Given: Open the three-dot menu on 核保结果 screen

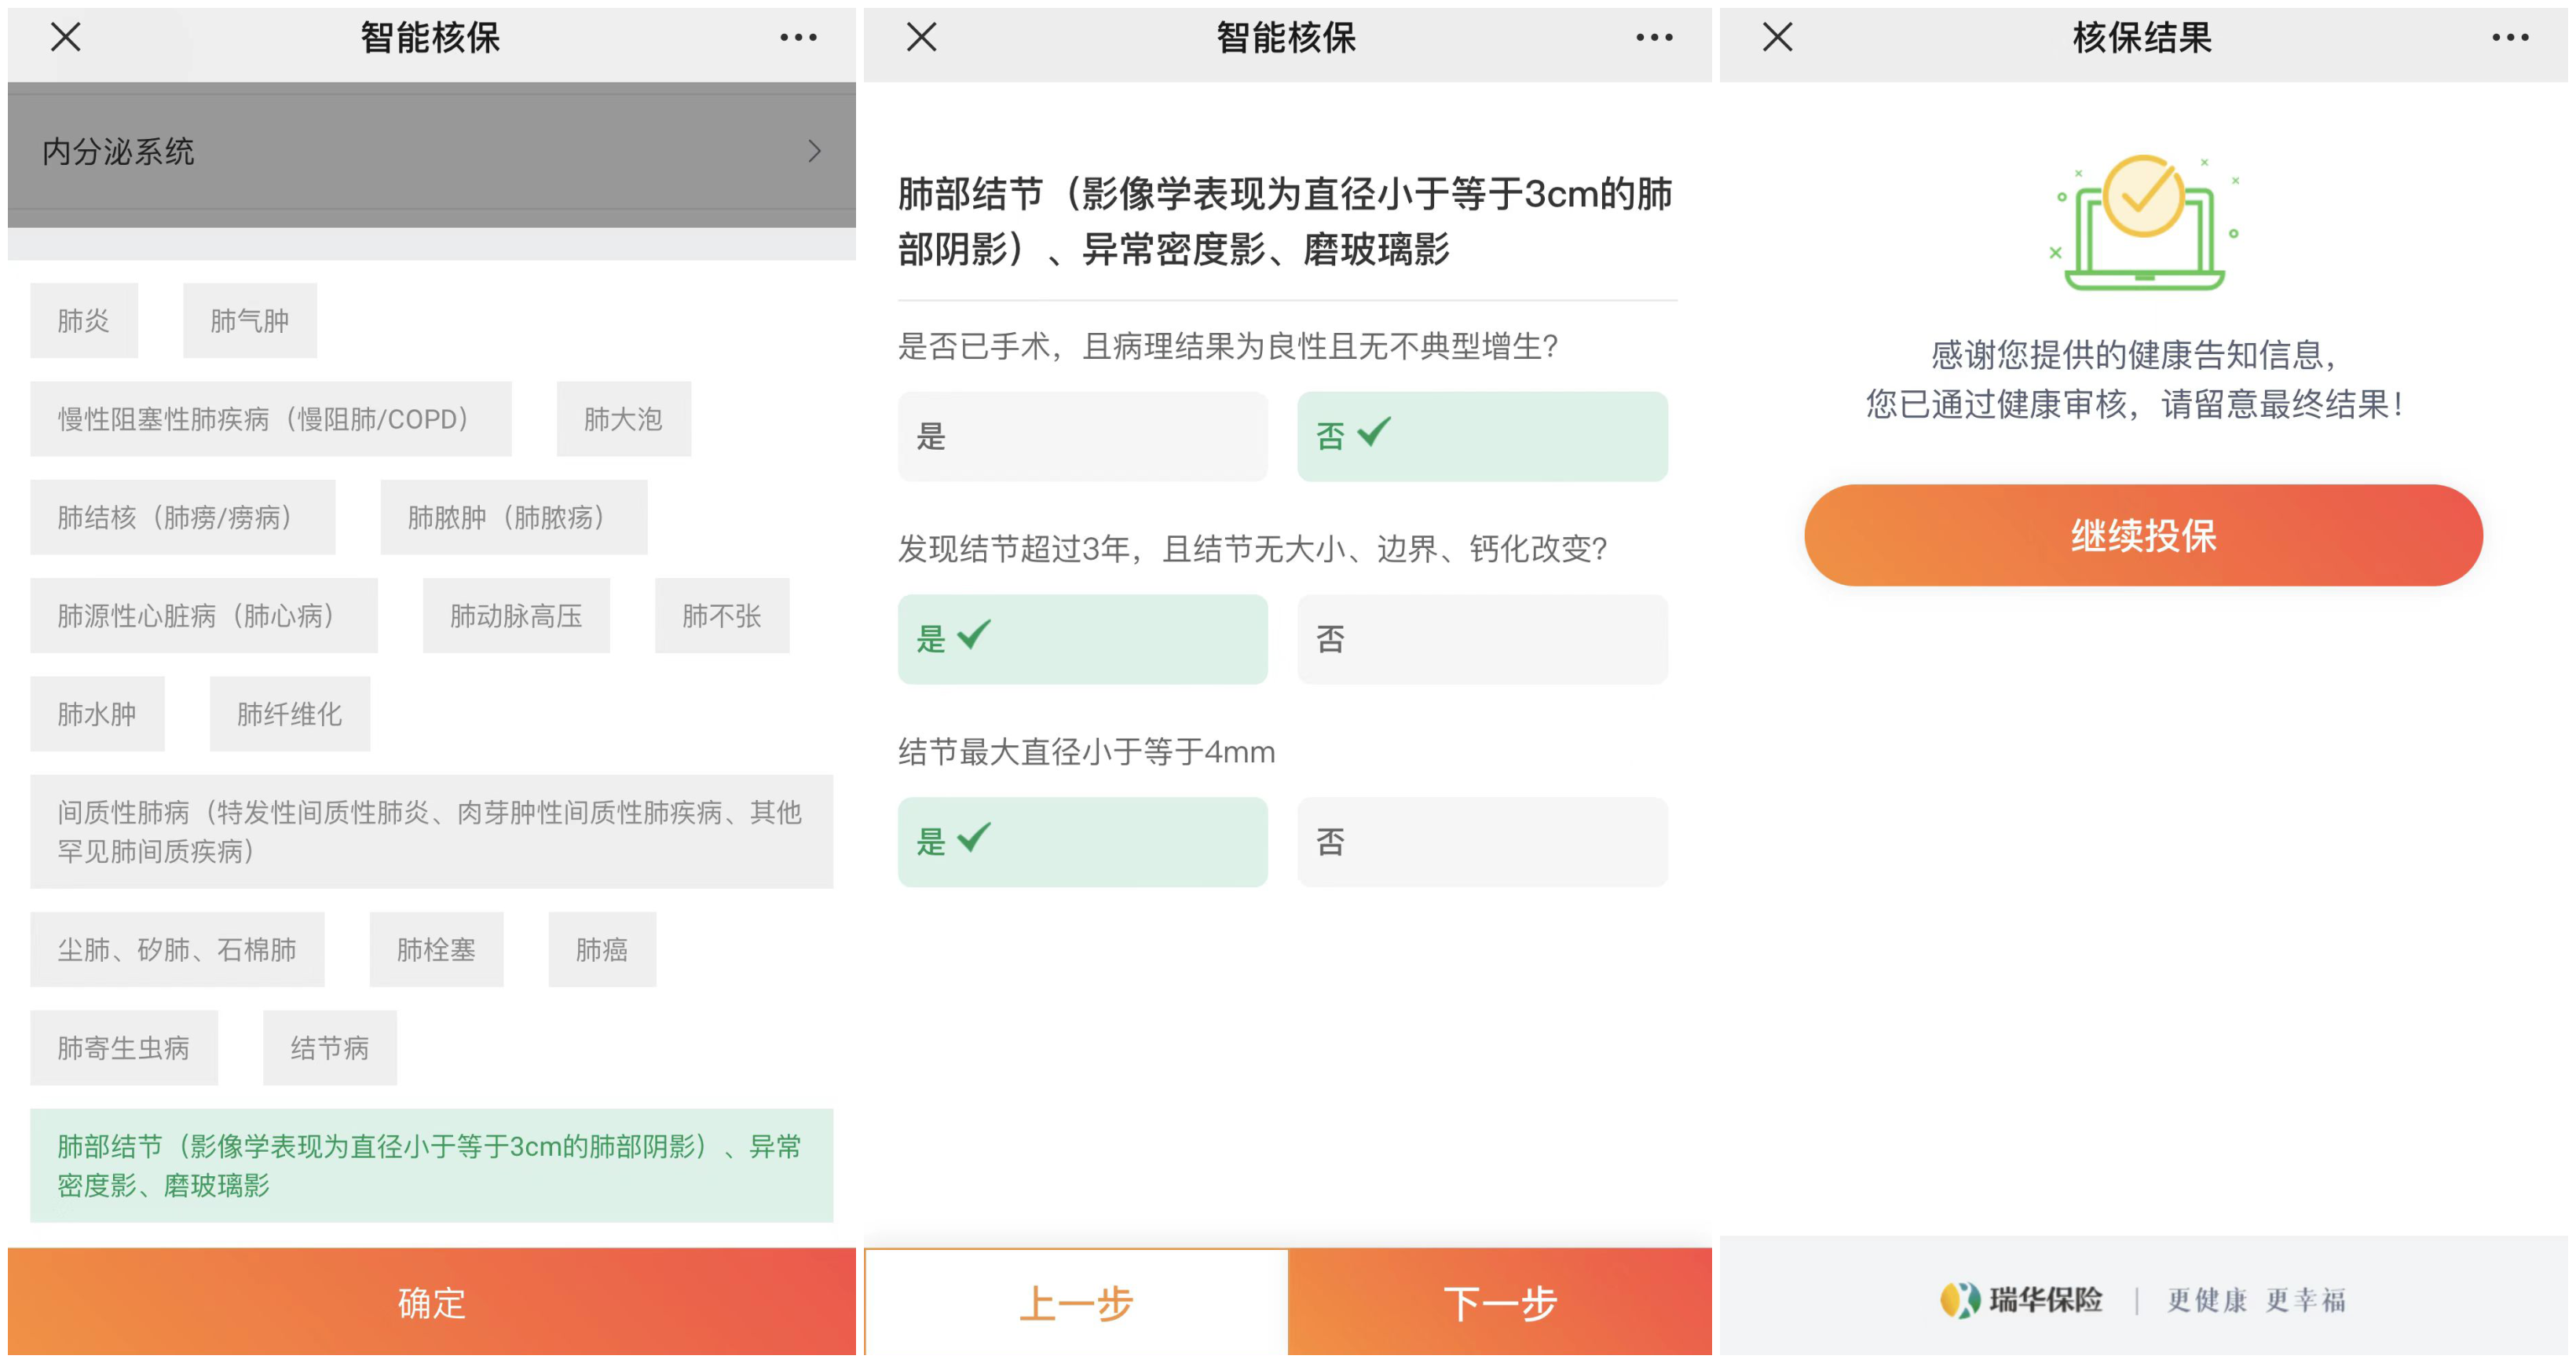Looking at the screenshot, I should (2510, 38).
